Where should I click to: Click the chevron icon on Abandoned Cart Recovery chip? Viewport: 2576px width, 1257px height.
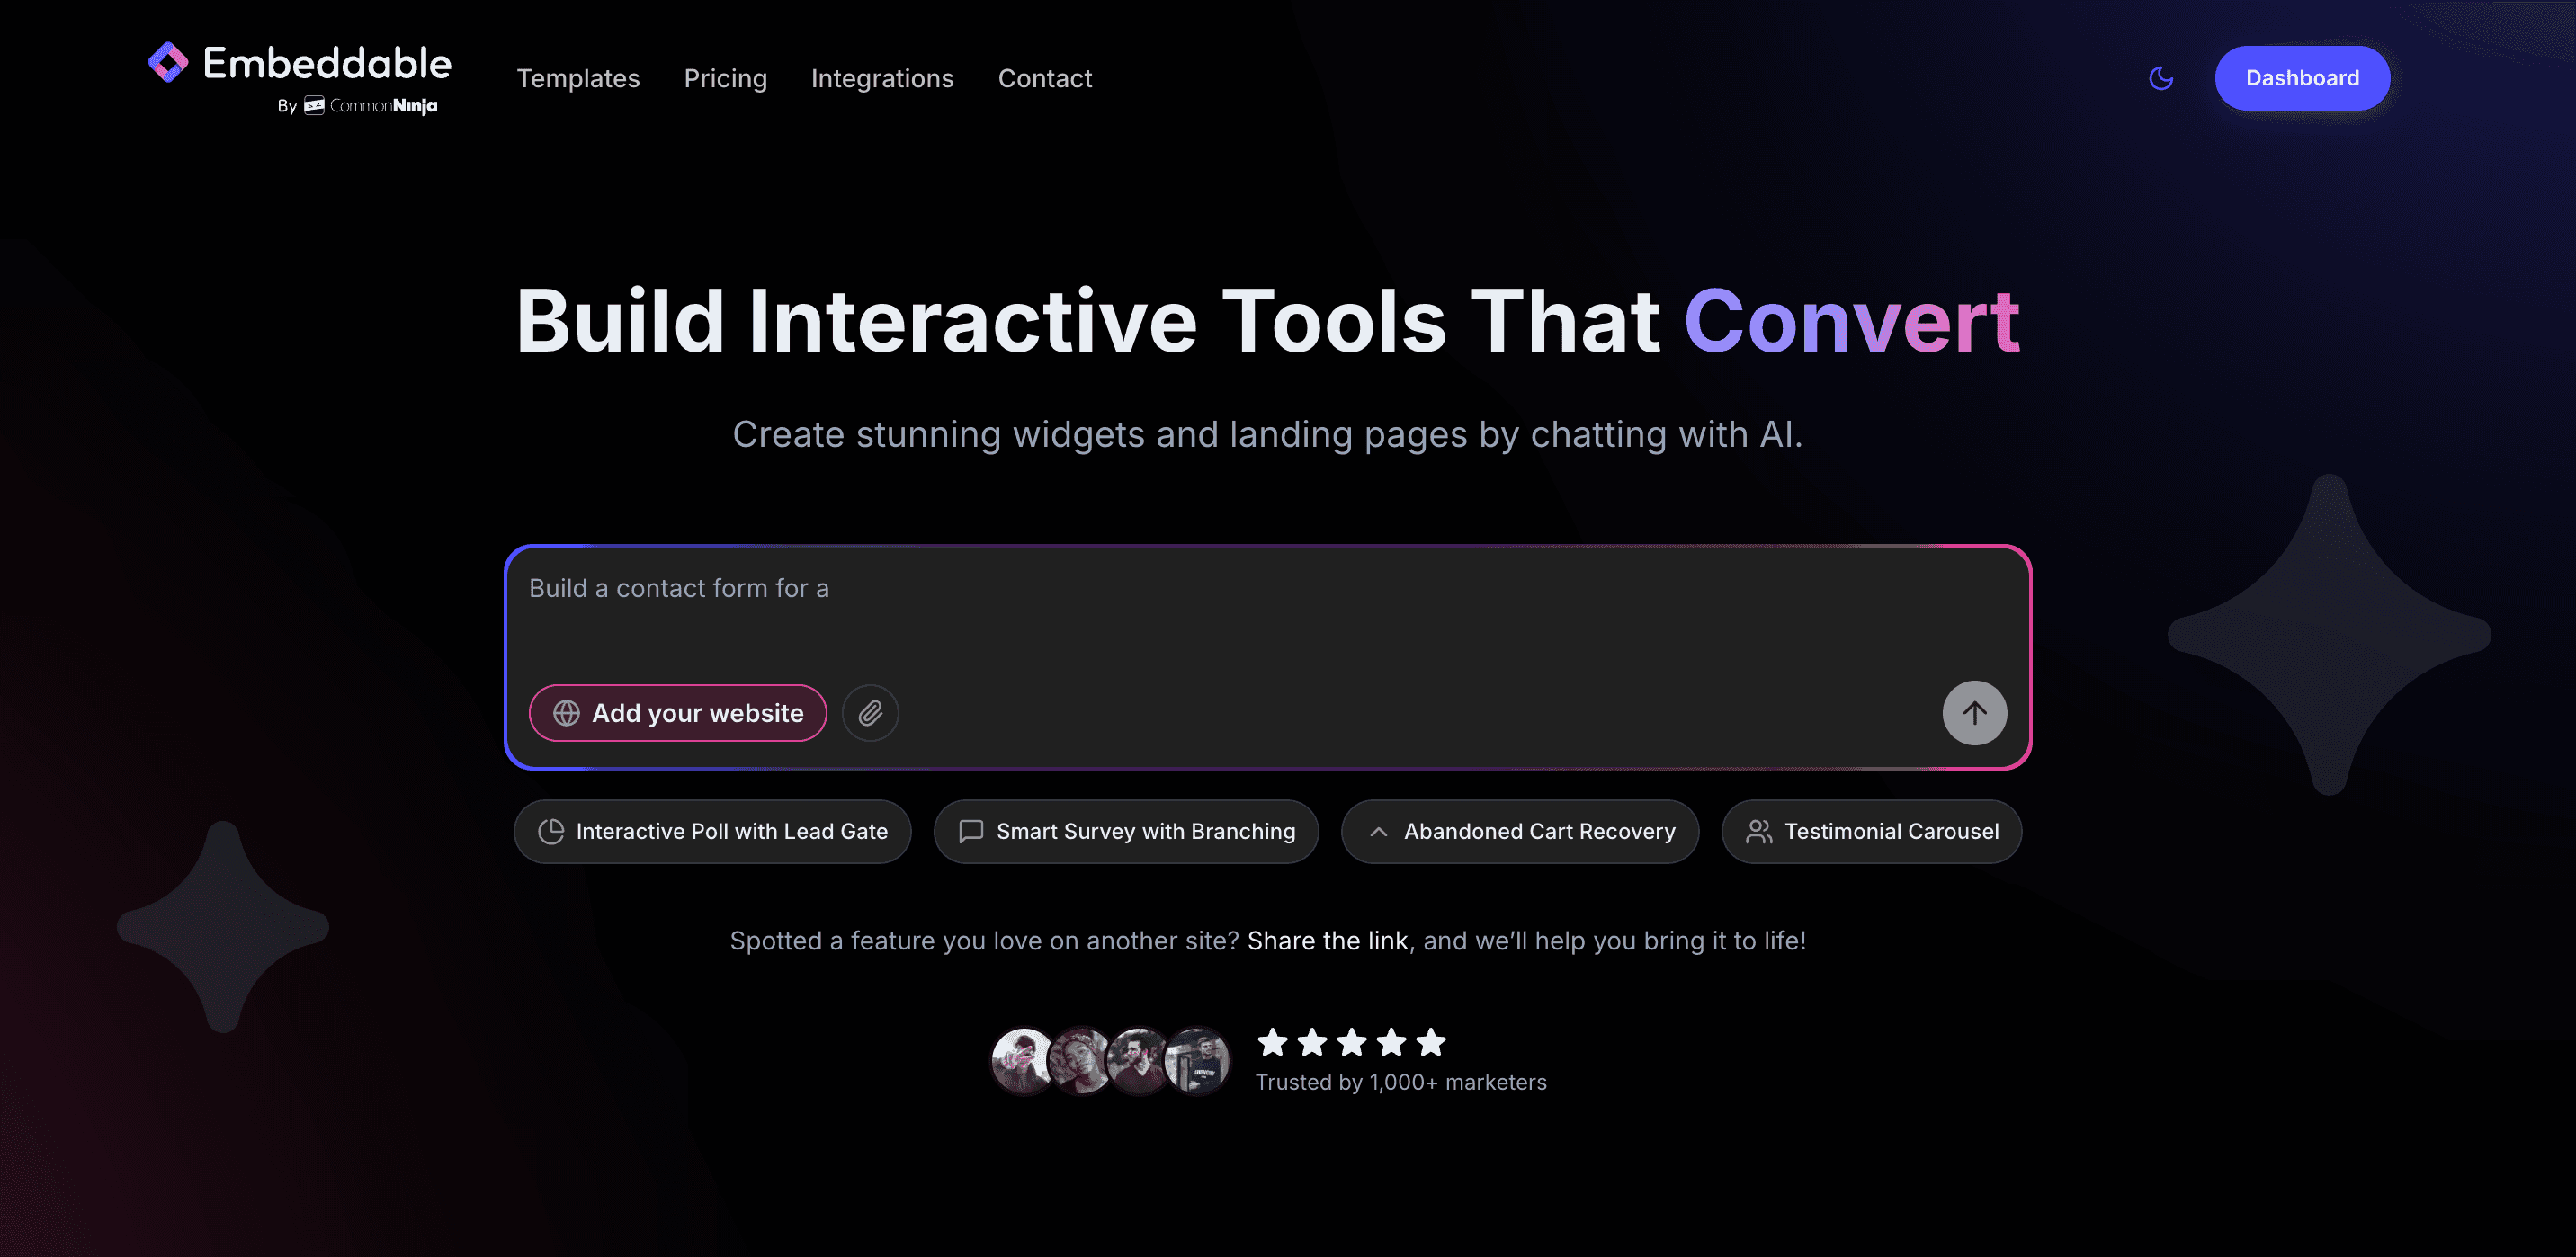1379,831
